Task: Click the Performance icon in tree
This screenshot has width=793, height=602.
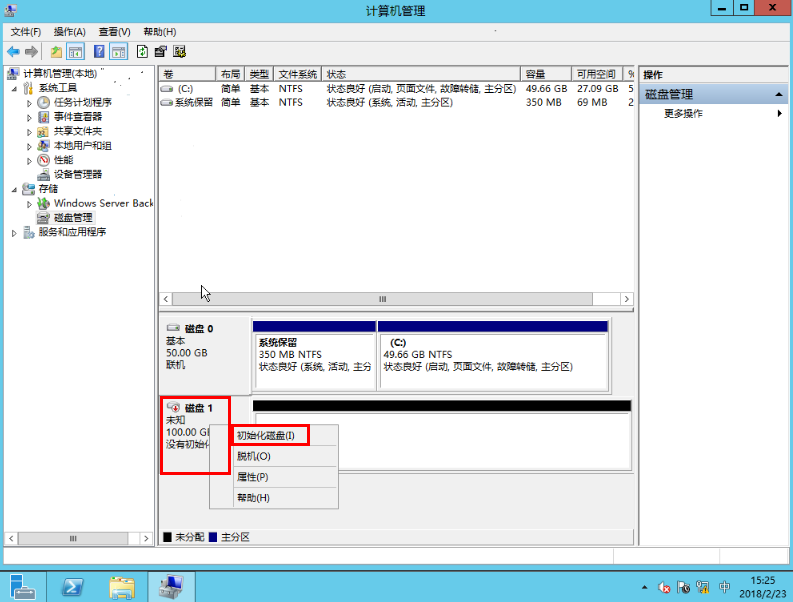Action: pos(43,160)
